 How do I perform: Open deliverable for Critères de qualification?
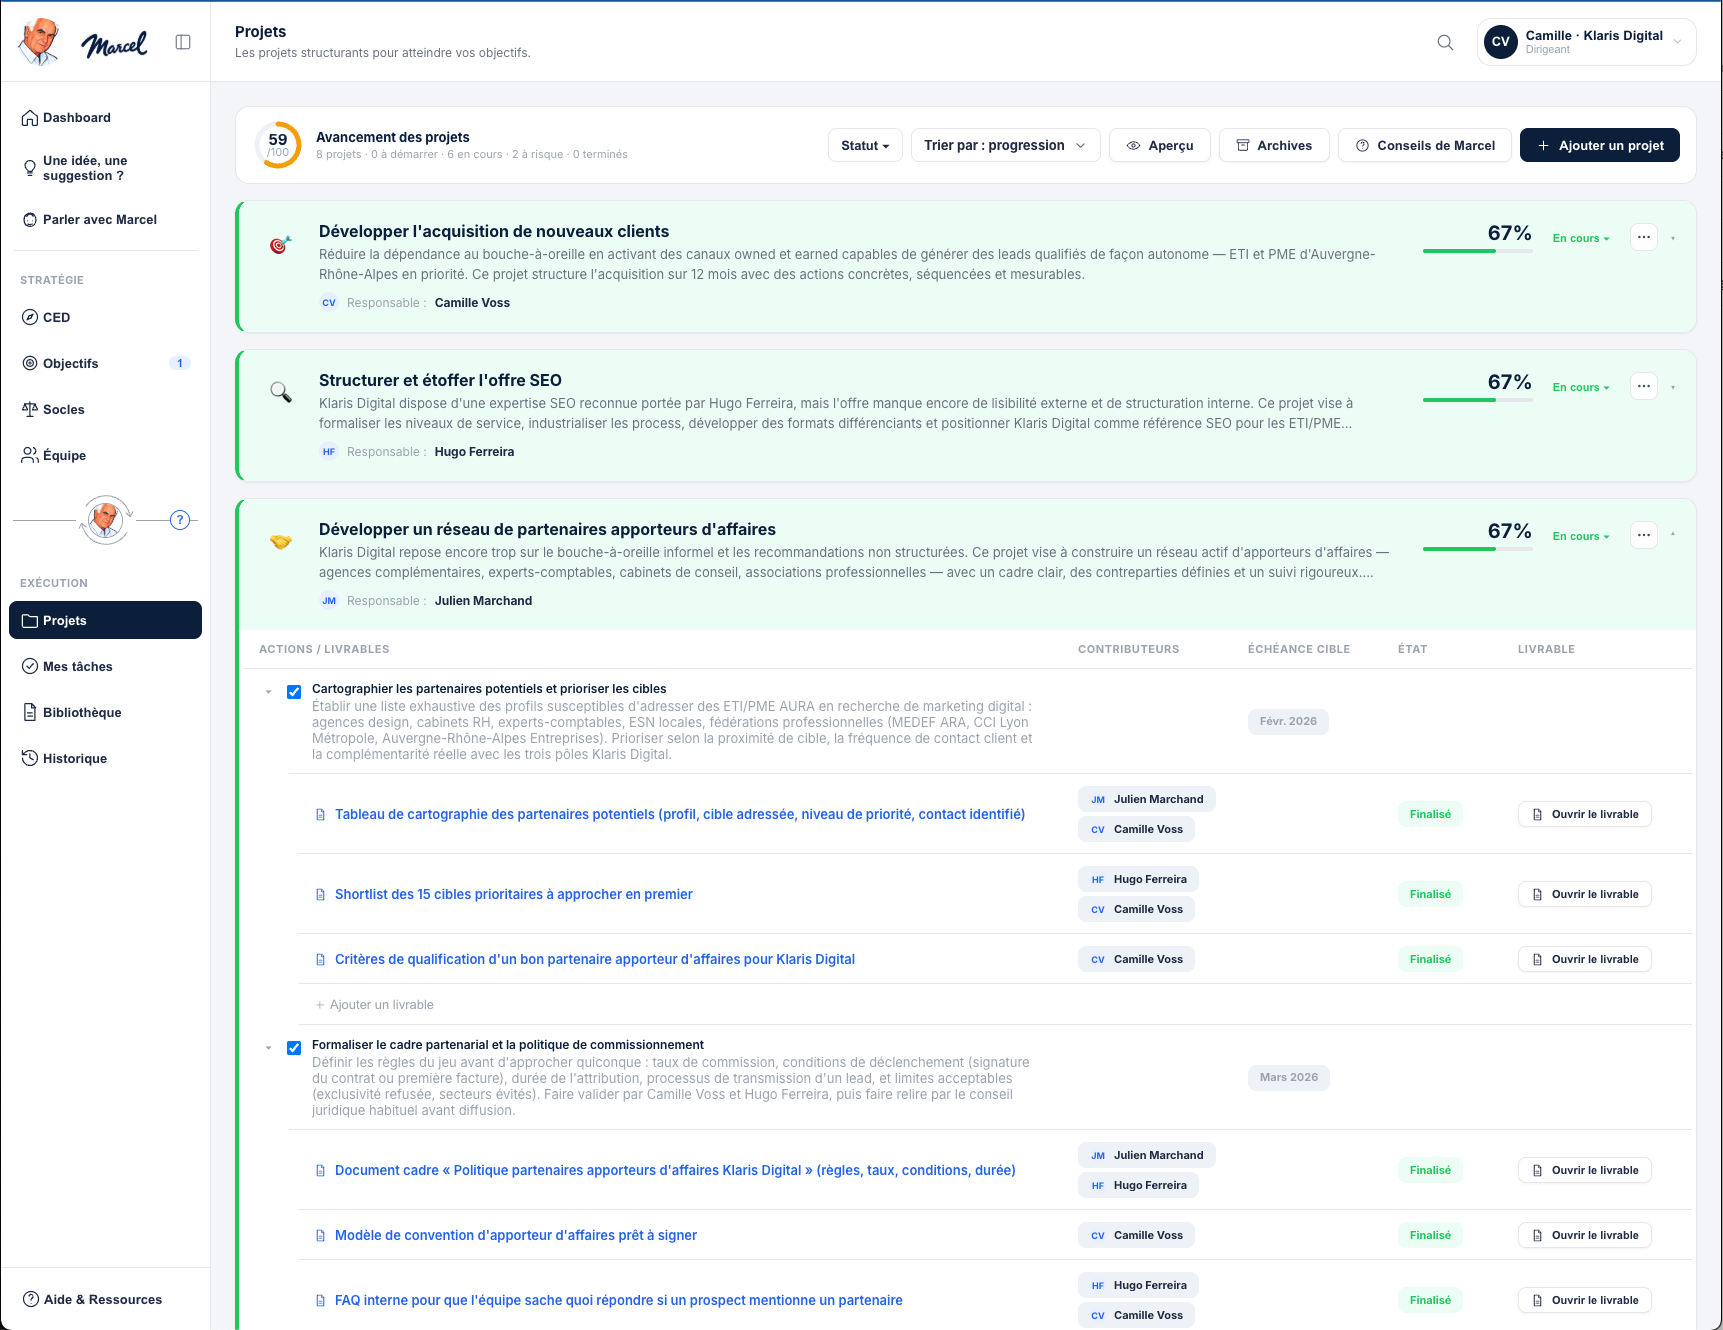[x=1585, y=959]
